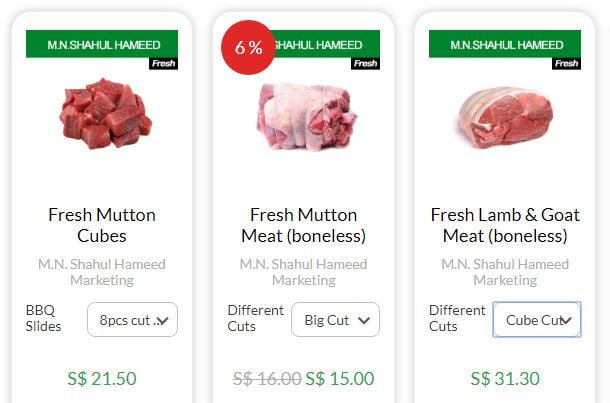Click the red 6 % discount badge
This screenshot has height=403, width=610.
click(x=248, y=47)
